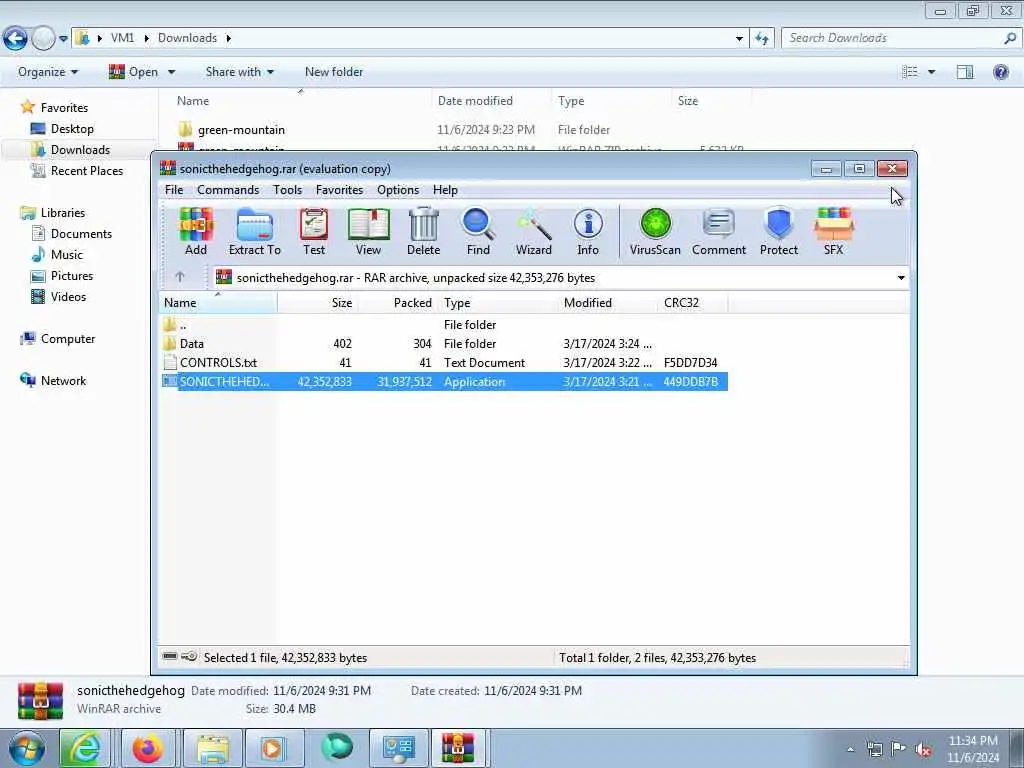Screen dimensions: 1024x768
Task: Open the WinRAR Favorites menu
Action: pyautogui.click(x=340, y=190)
